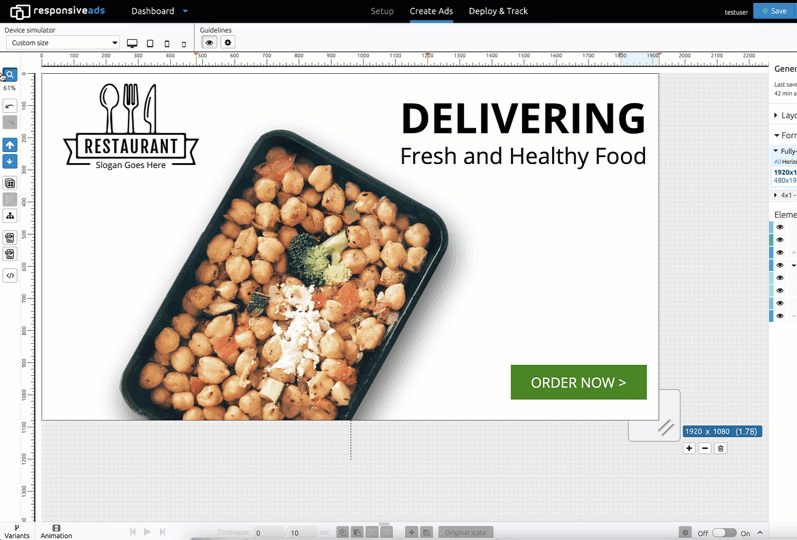
Task: Expand the 4x1 format group
Action: tap(775, 195)
